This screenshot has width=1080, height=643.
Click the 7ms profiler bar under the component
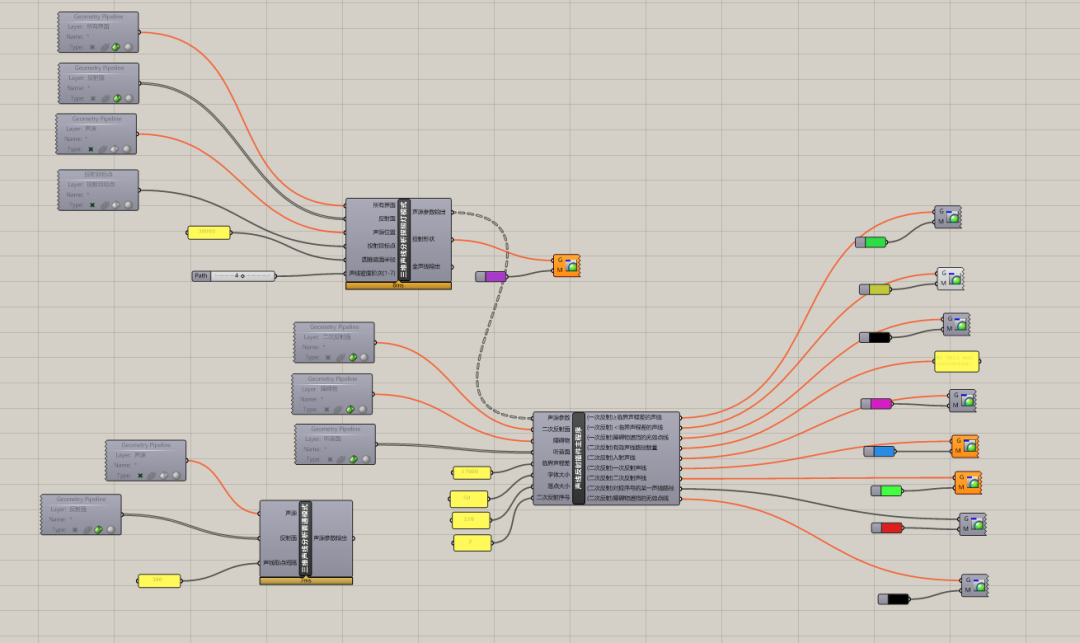click(306, 581)
